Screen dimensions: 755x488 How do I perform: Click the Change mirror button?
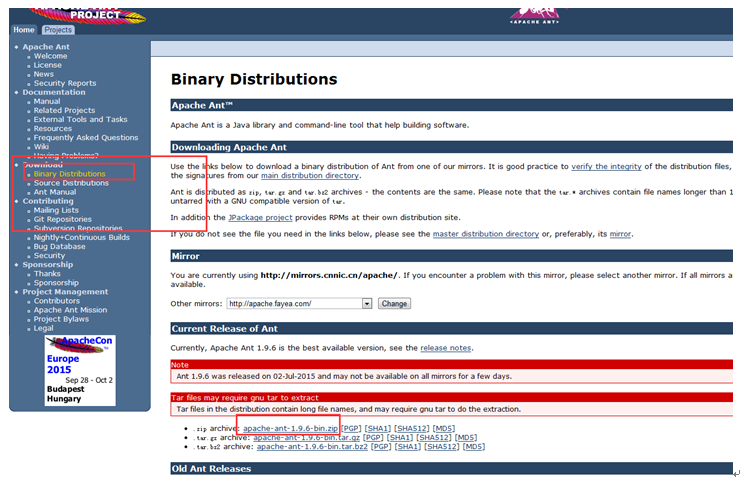pos(394,304)
